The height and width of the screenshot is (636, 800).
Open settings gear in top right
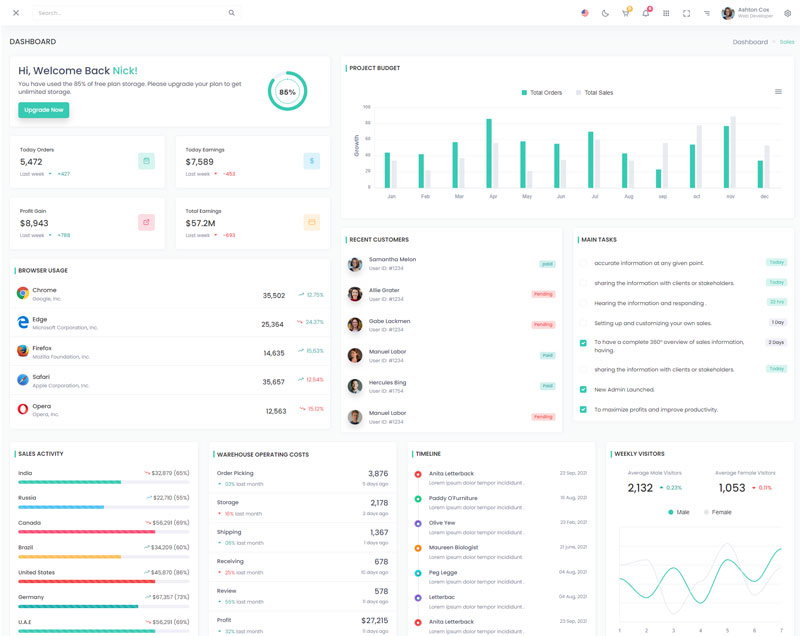(787, 13)
